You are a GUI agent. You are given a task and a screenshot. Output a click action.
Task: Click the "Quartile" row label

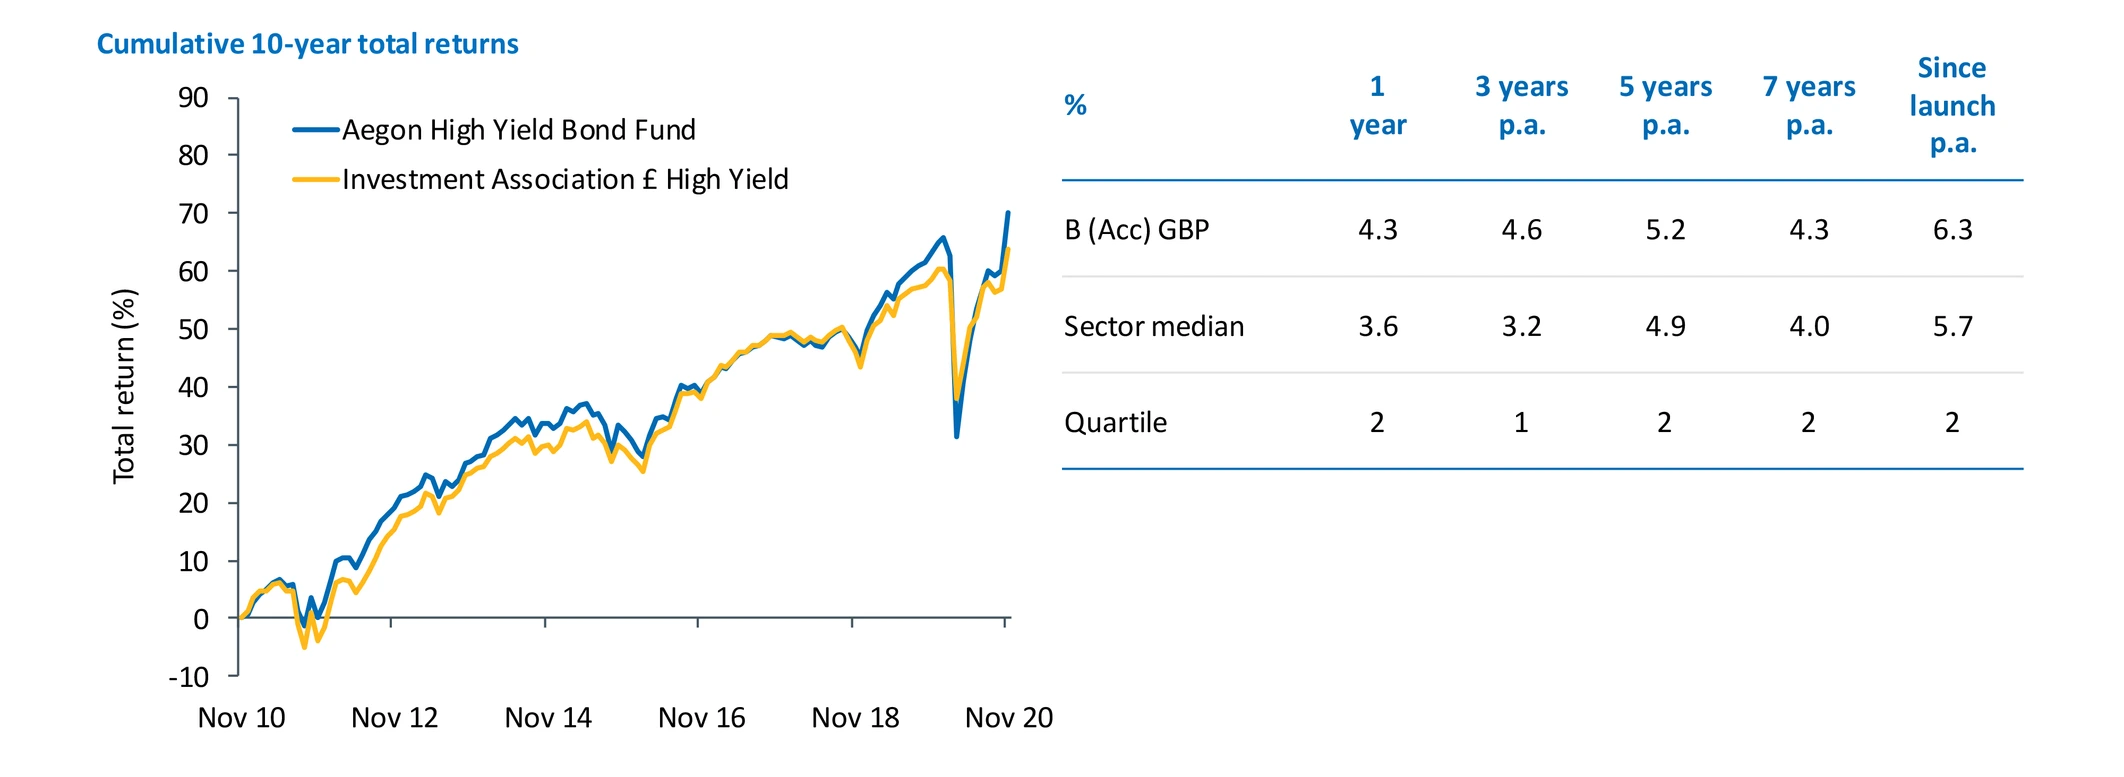tap(1115, 423)
